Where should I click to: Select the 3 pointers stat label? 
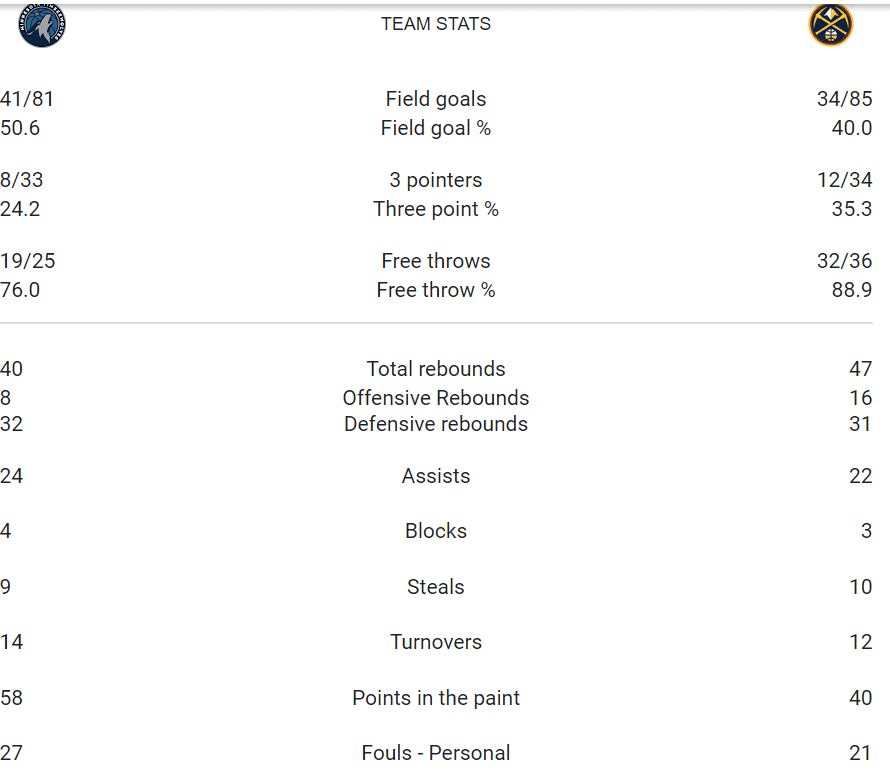(x=436, y=180)
